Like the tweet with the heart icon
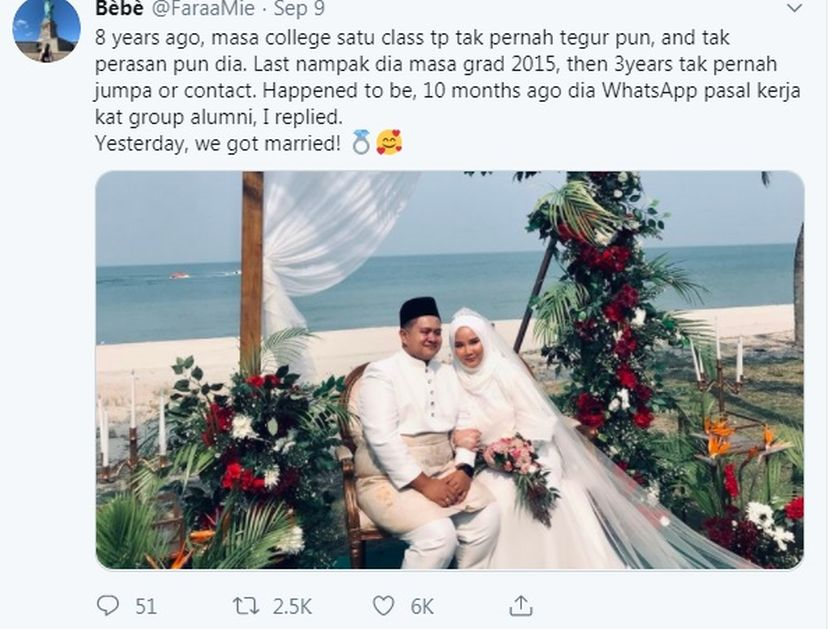Viewport: 830px width, 629px height. (x=383, y=605)
